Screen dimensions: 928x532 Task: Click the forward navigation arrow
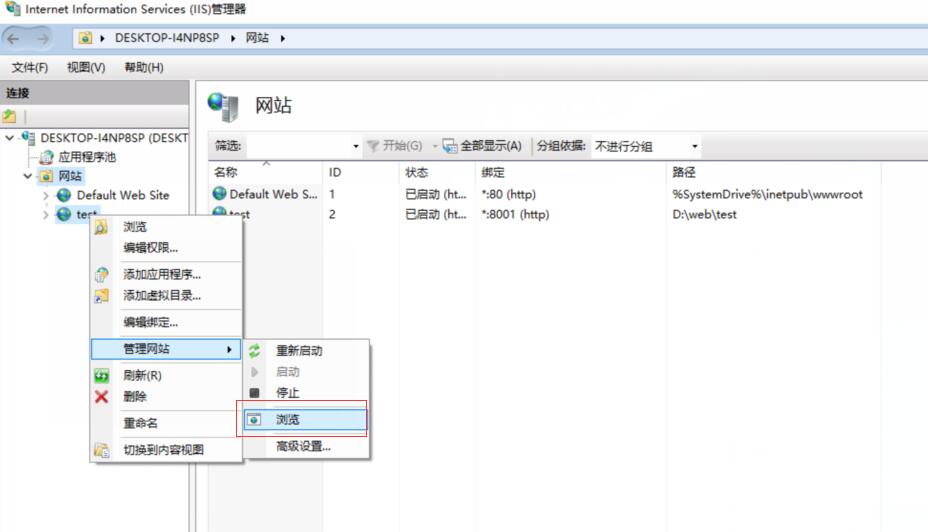pyautogui.click(x=43, y=38)
